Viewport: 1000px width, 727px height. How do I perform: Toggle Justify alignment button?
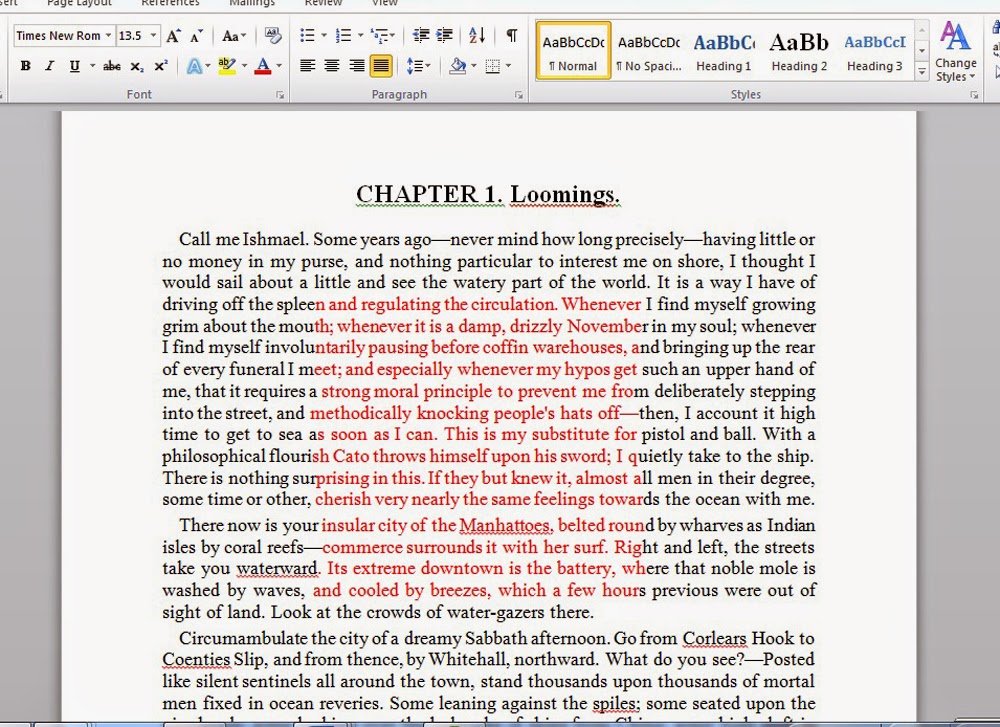pos(381,66)
